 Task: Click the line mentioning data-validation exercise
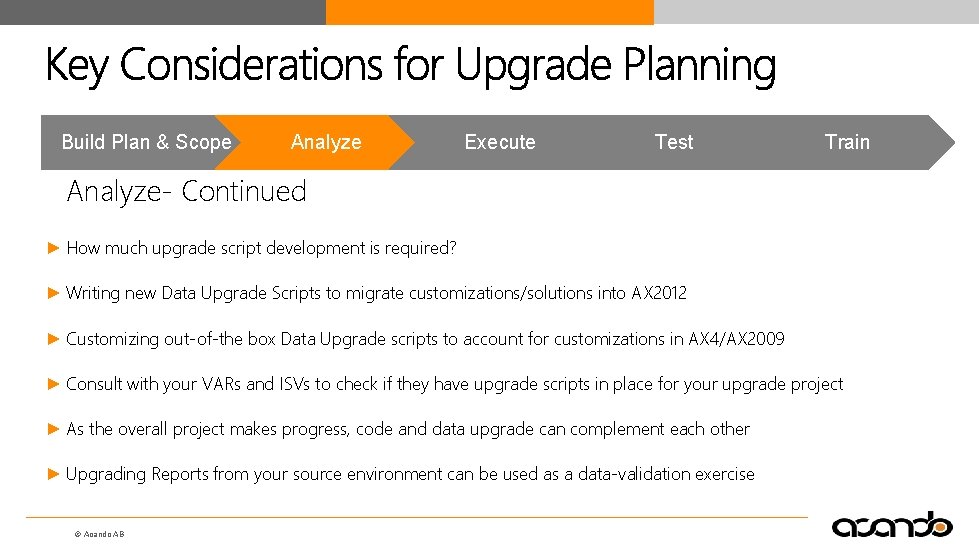(410, 474)
